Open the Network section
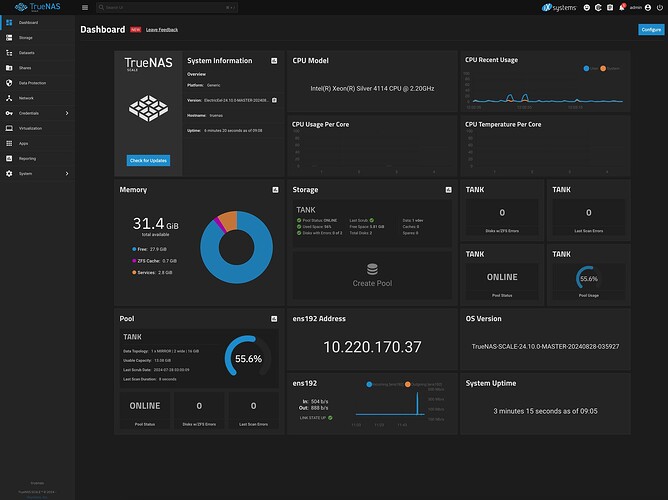The image size is (668, 500). coord(26,98)
